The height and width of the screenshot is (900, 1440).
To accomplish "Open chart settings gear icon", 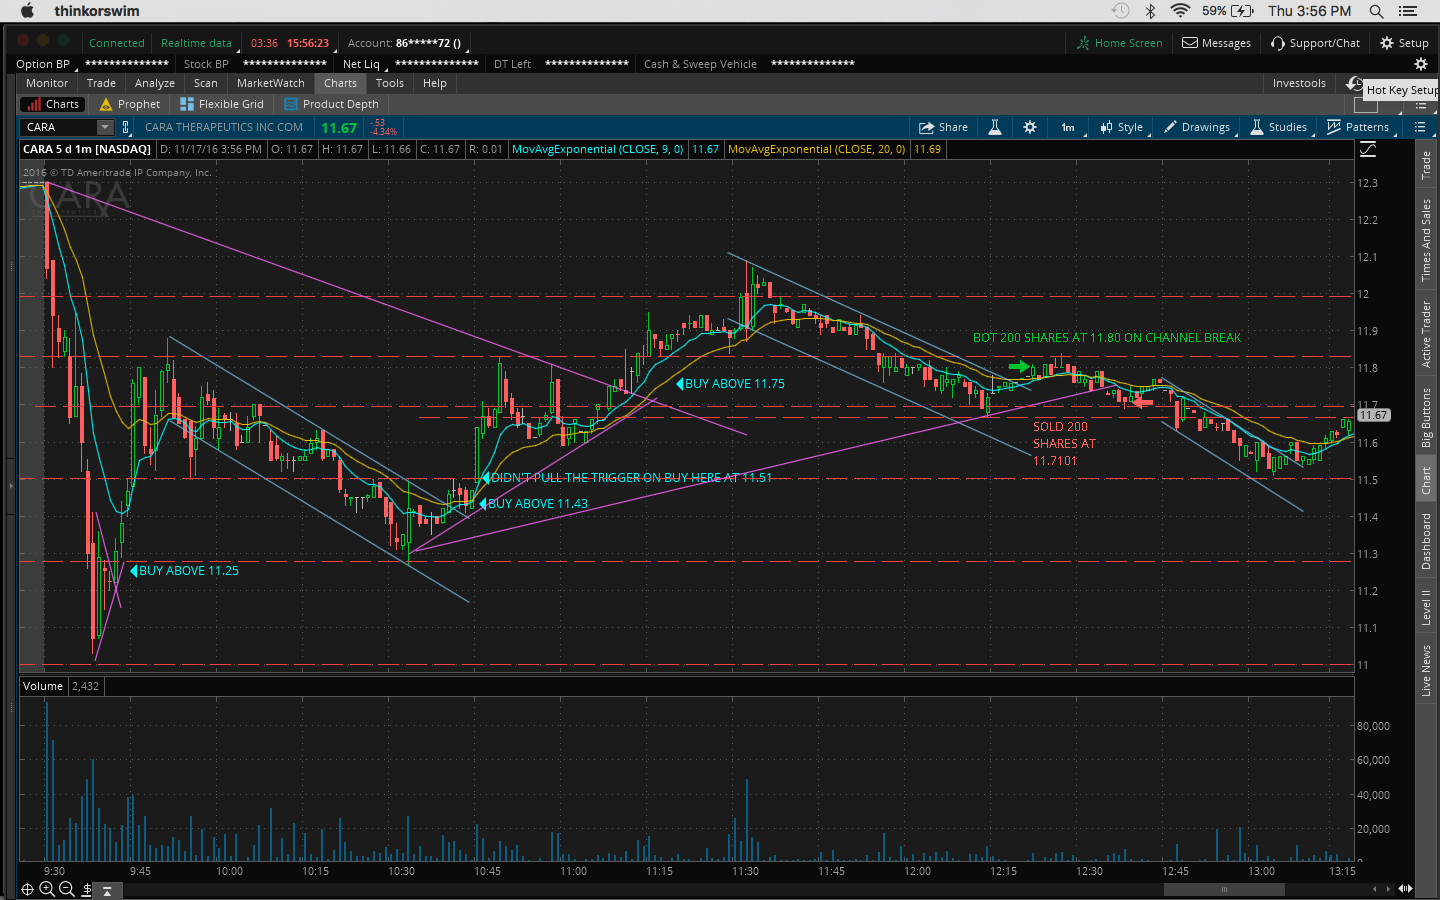I will click(x=1030, y=127).
